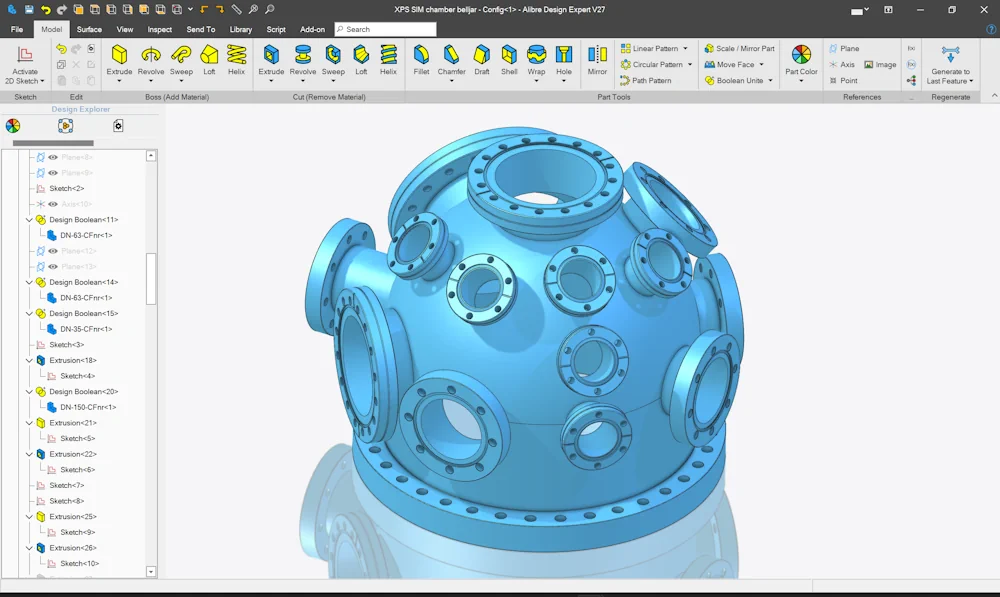Screen dimensions: 1000x597
Task: Click the Boss Revolve yellow icon
Action: (x=151, y=55)
